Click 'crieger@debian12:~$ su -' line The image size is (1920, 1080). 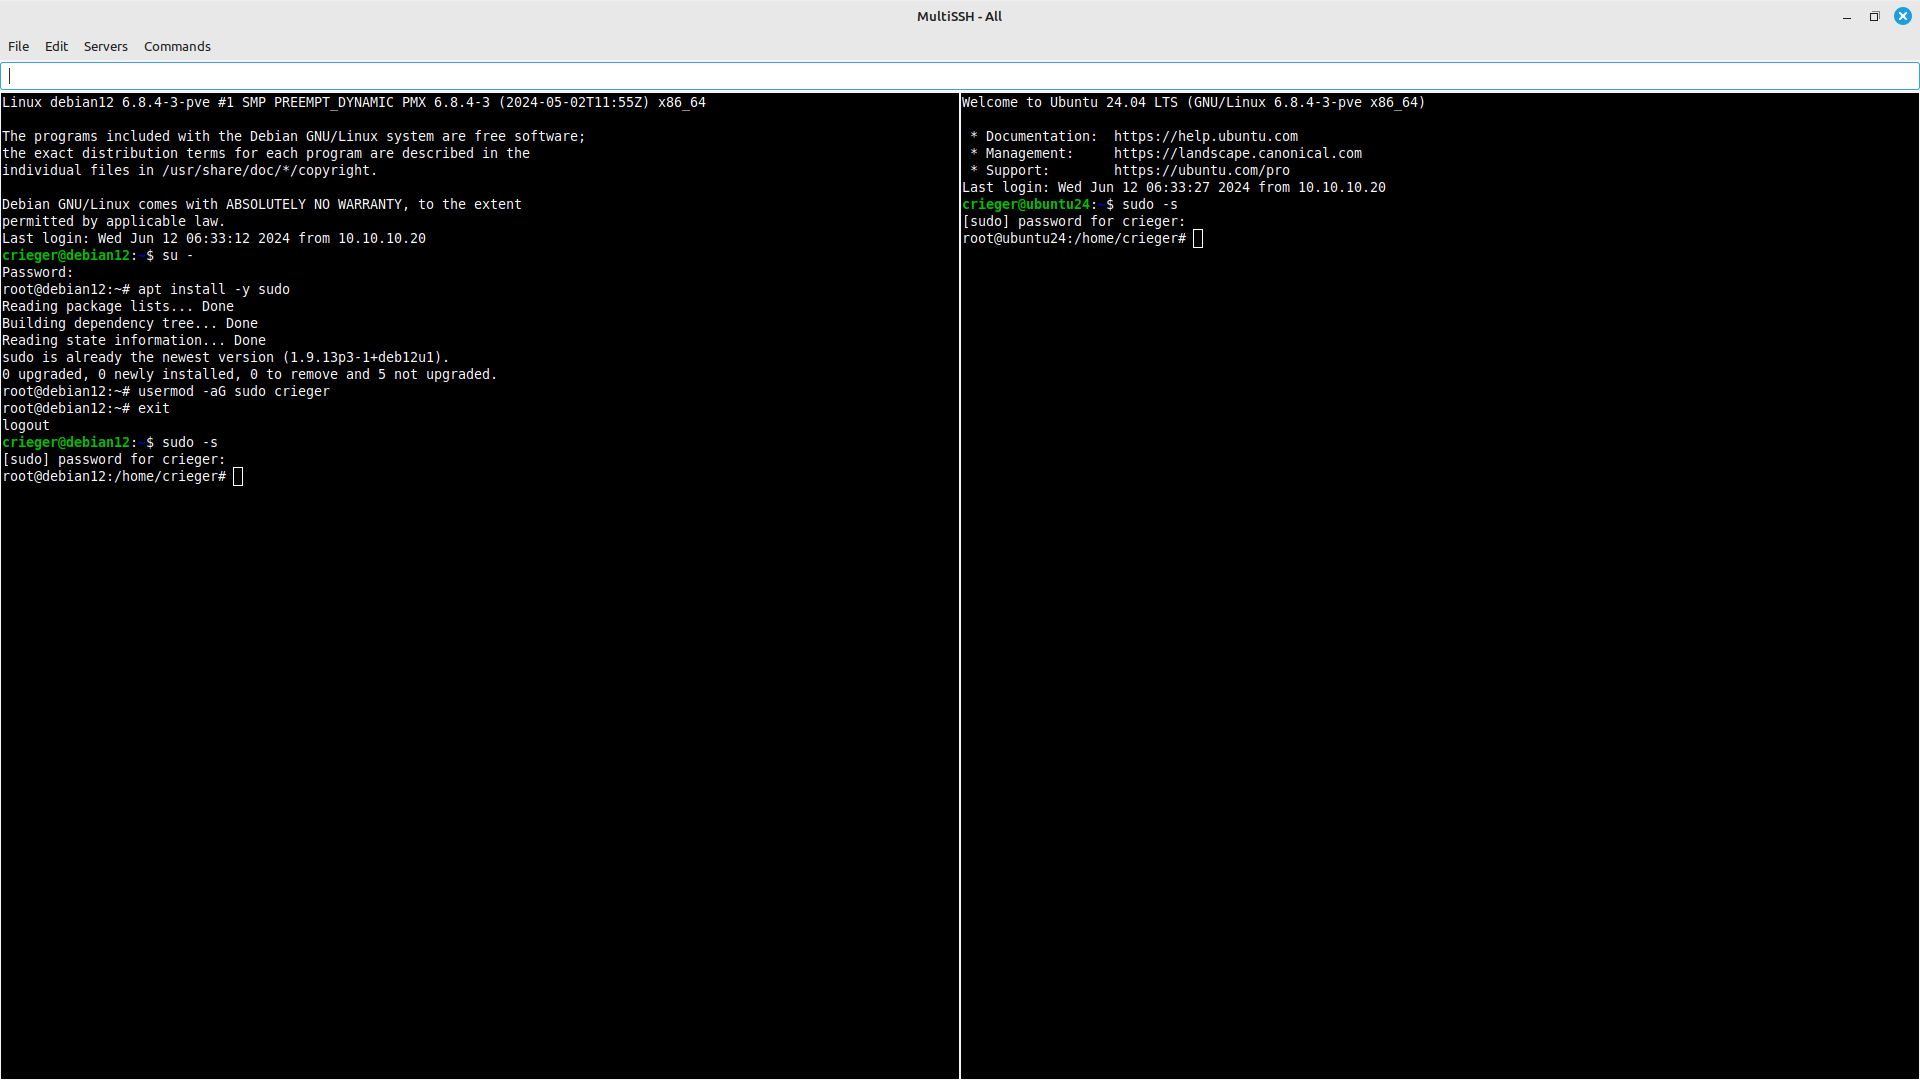coord(98,256)
